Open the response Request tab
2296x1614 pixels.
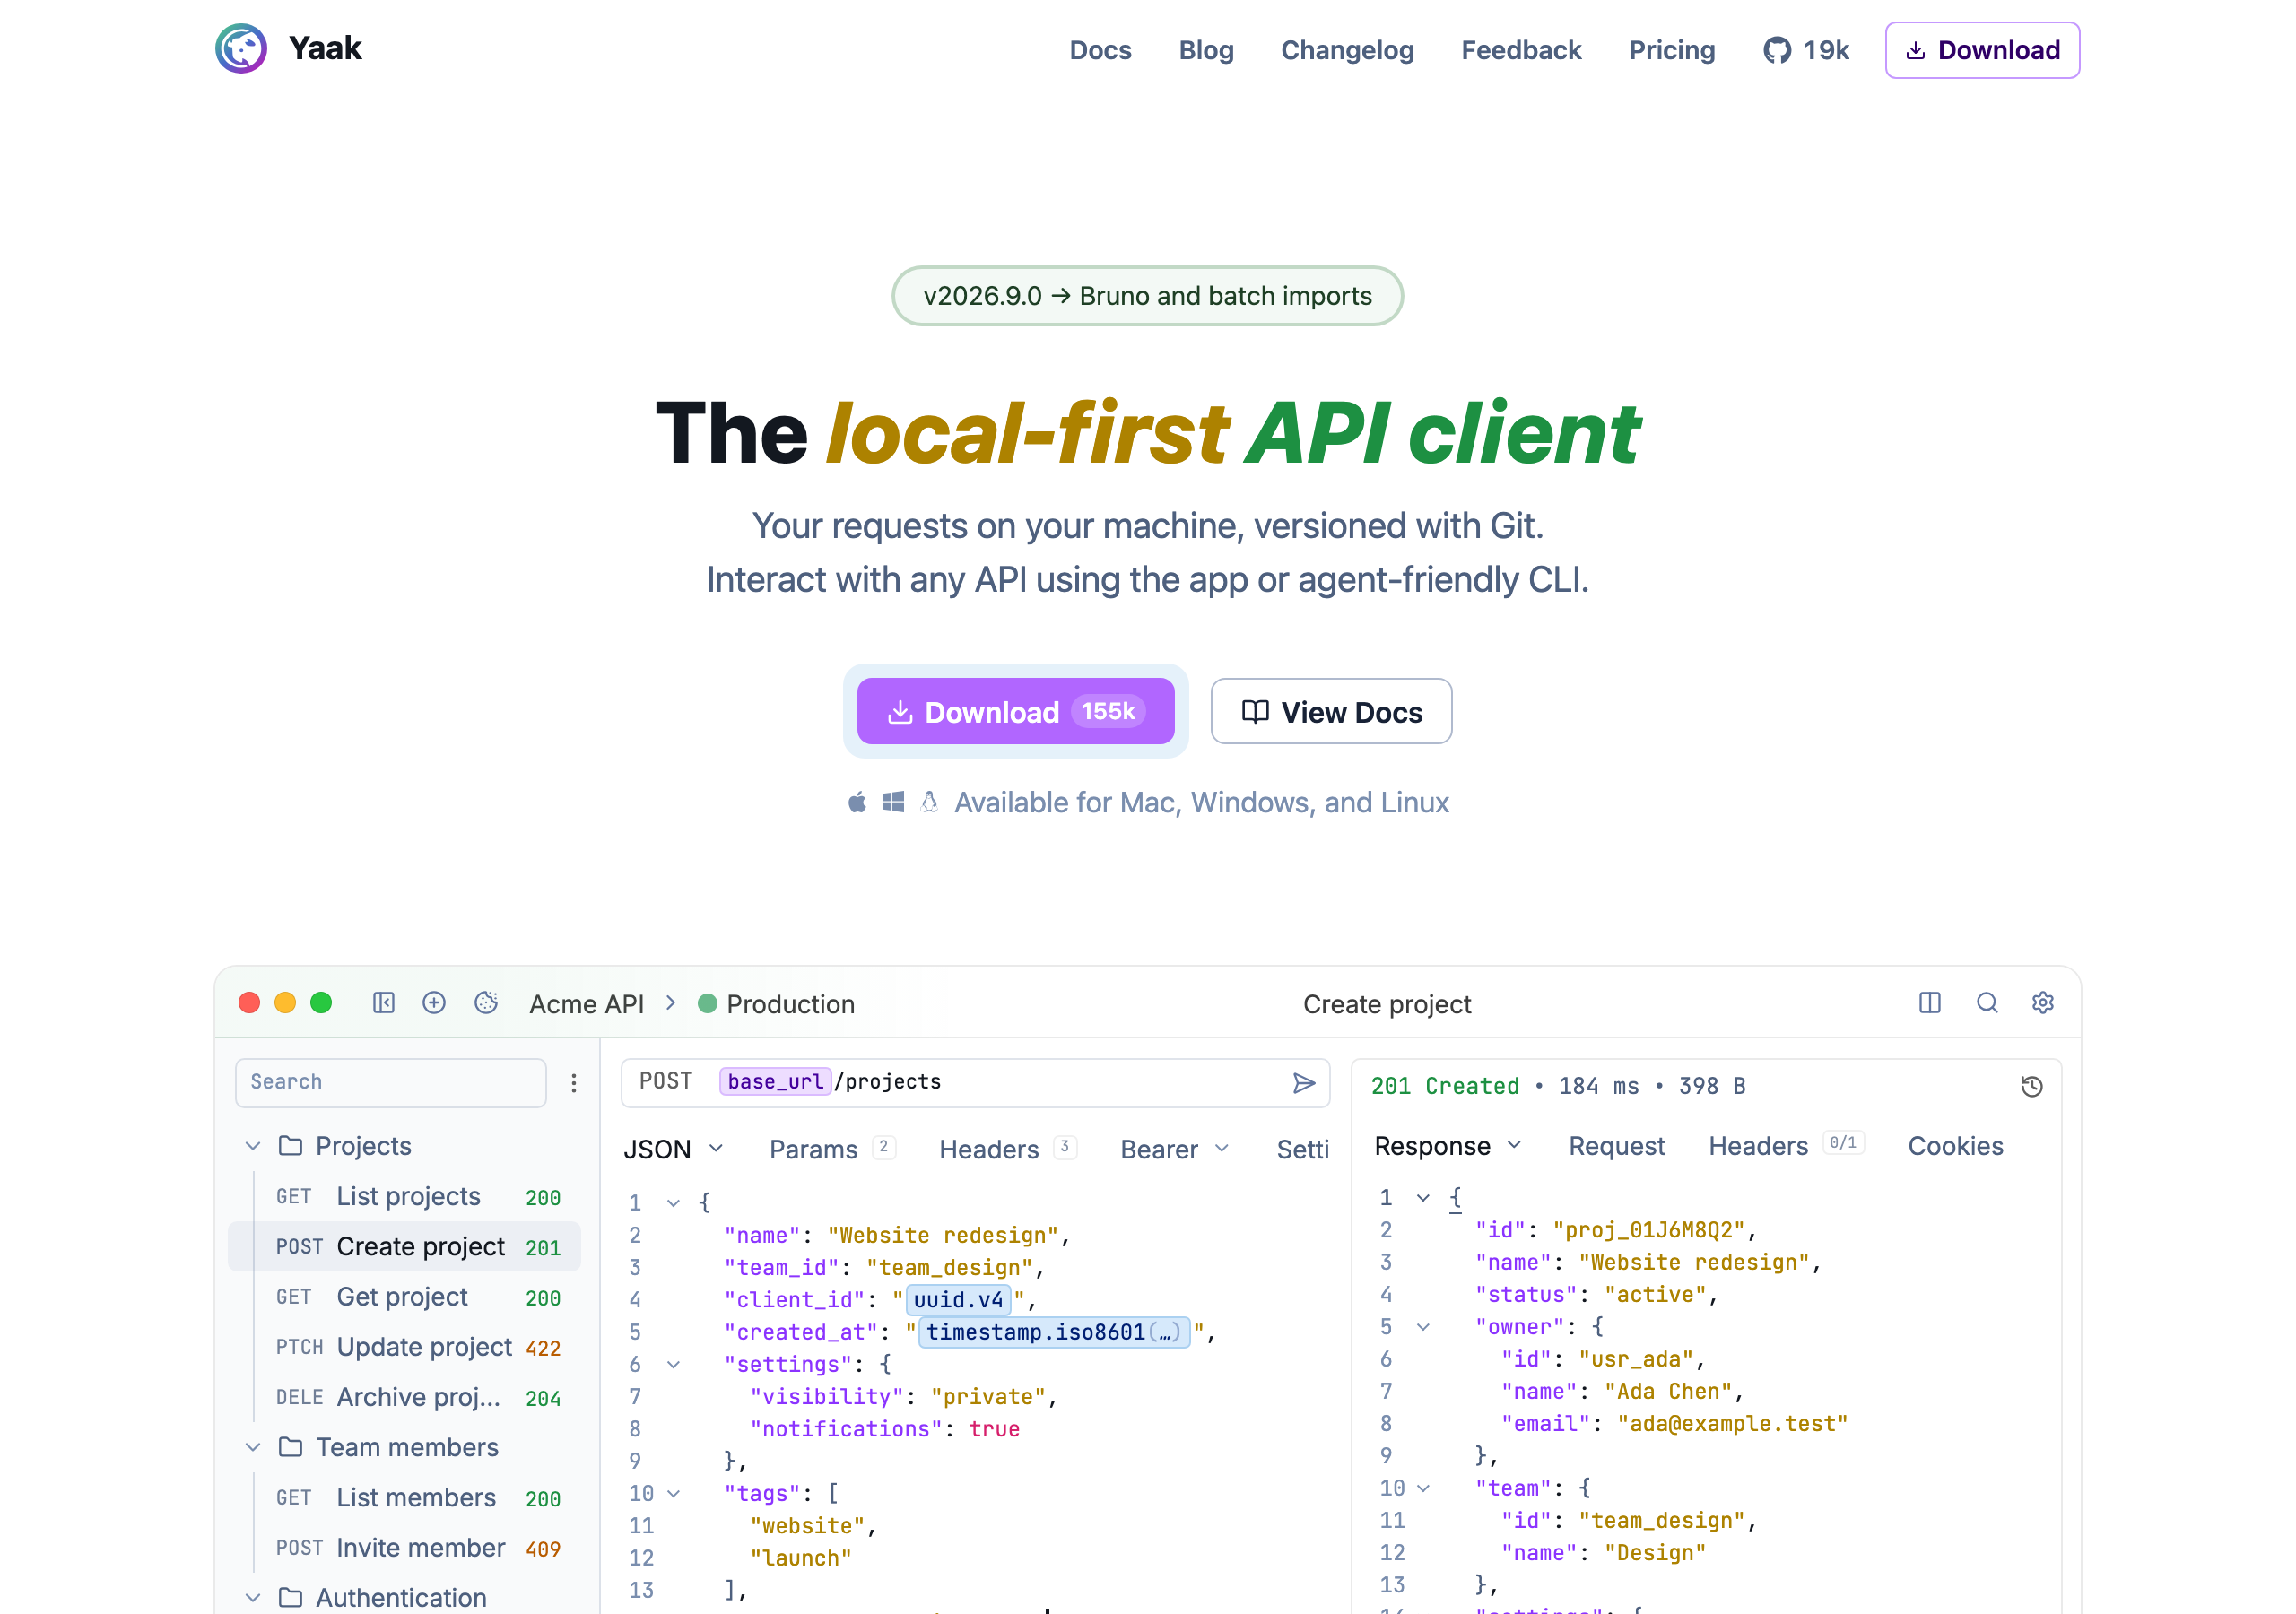[1616, 1146]
